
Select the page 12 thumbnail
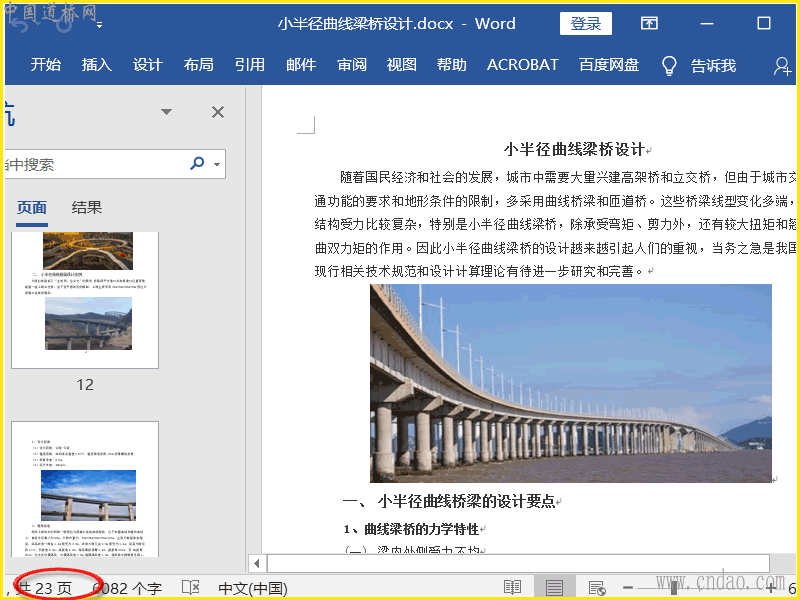(85, 300)
